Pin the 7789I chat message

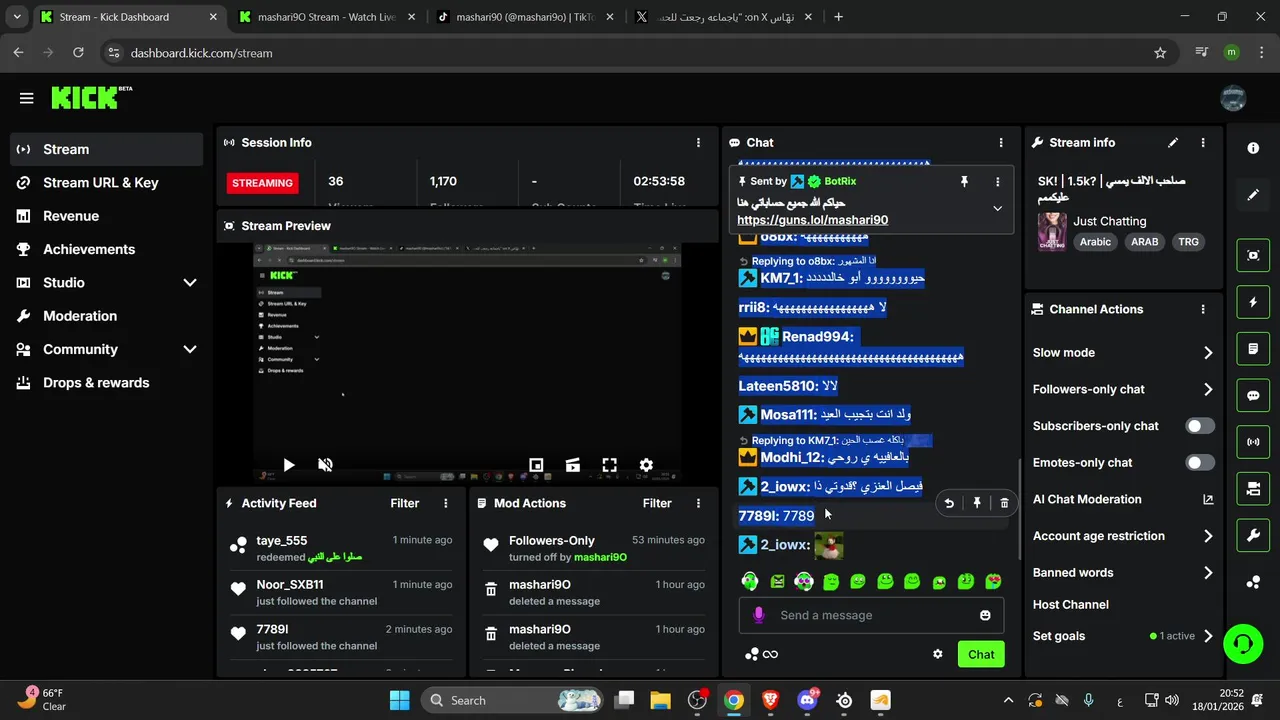pos(977,503)
